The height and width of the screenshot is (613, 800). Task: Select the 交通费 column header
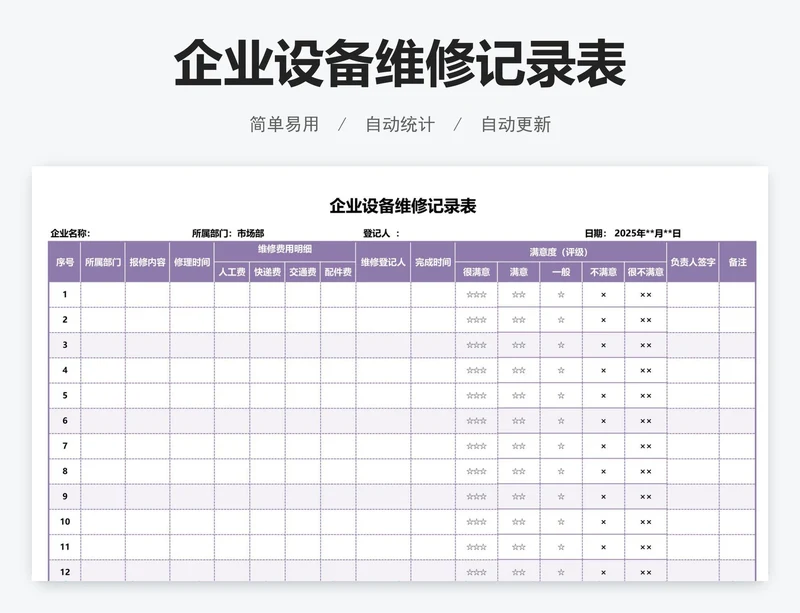click(x=303, y=273)
